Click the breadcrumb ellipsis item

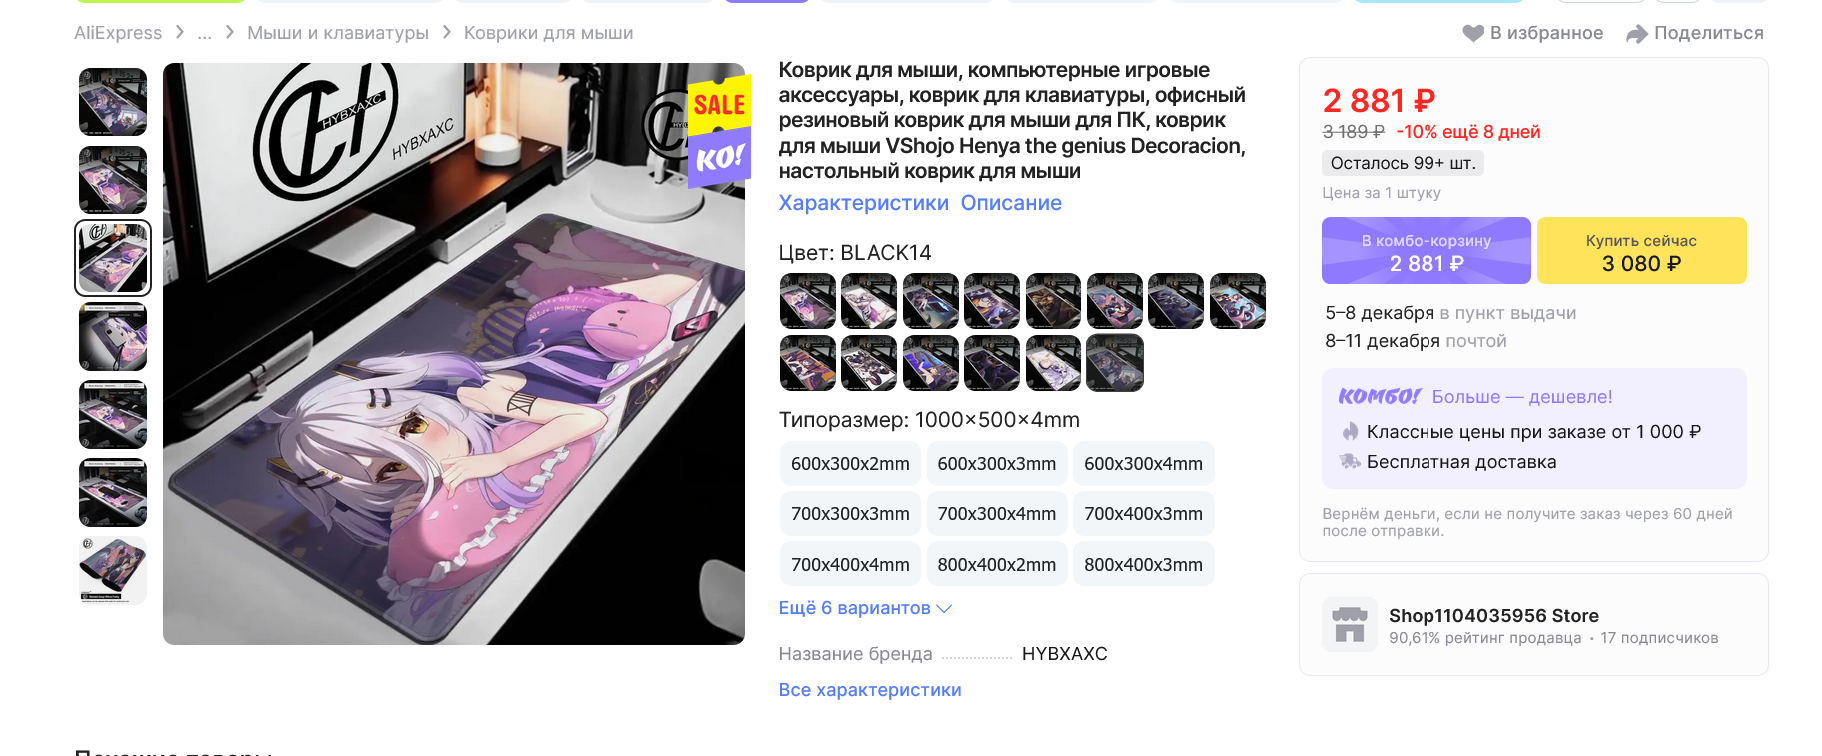pyautogui.click(x=205, y=33)
